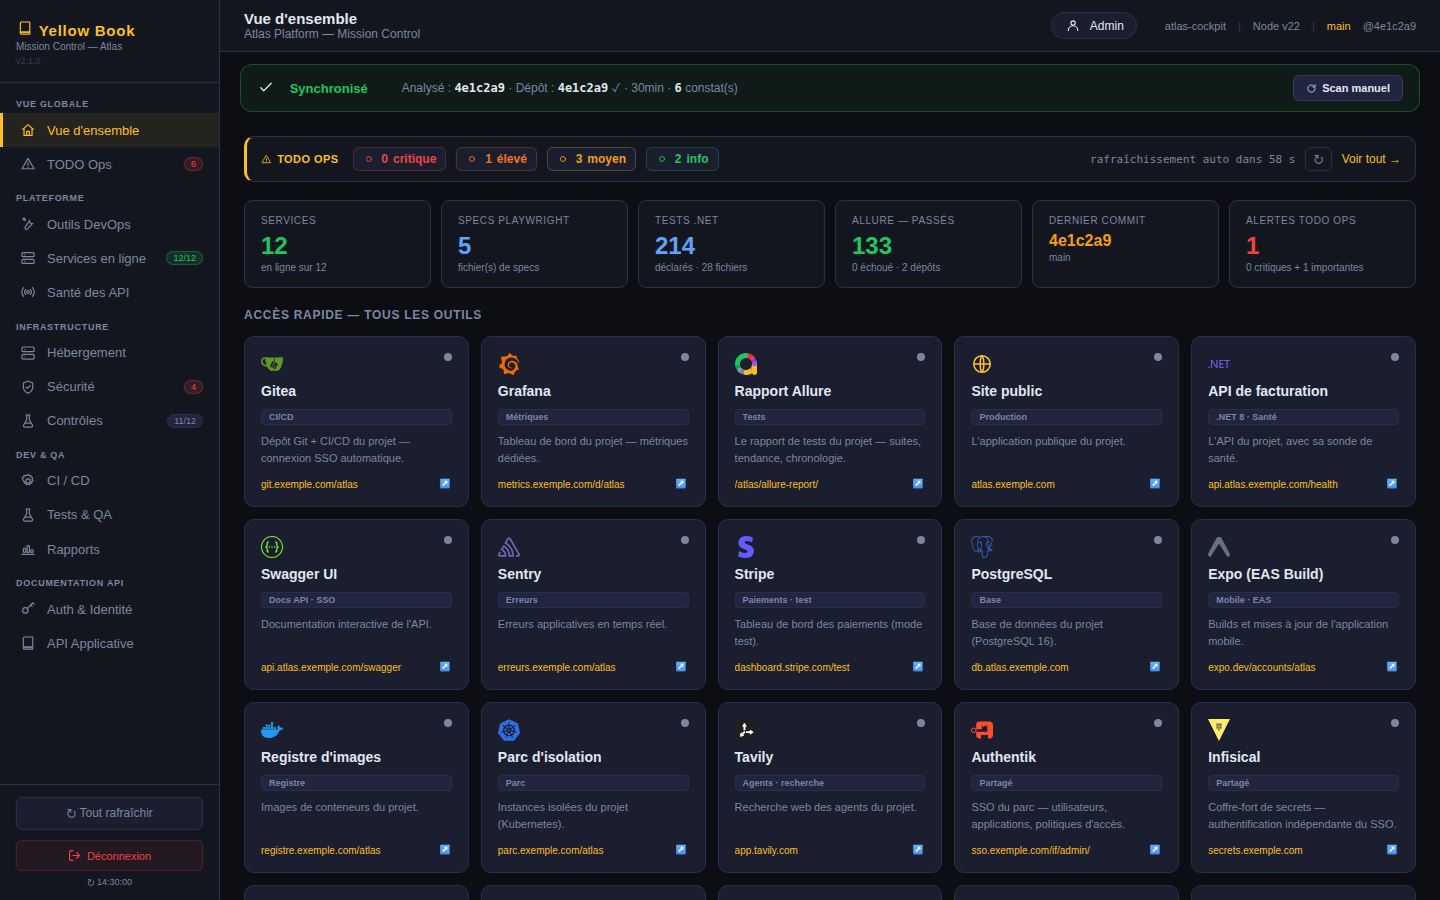This screenshot has height=900, width=1440.
Task: Open the Alertes TODO Ops stat card
Action: (1322, 244)
